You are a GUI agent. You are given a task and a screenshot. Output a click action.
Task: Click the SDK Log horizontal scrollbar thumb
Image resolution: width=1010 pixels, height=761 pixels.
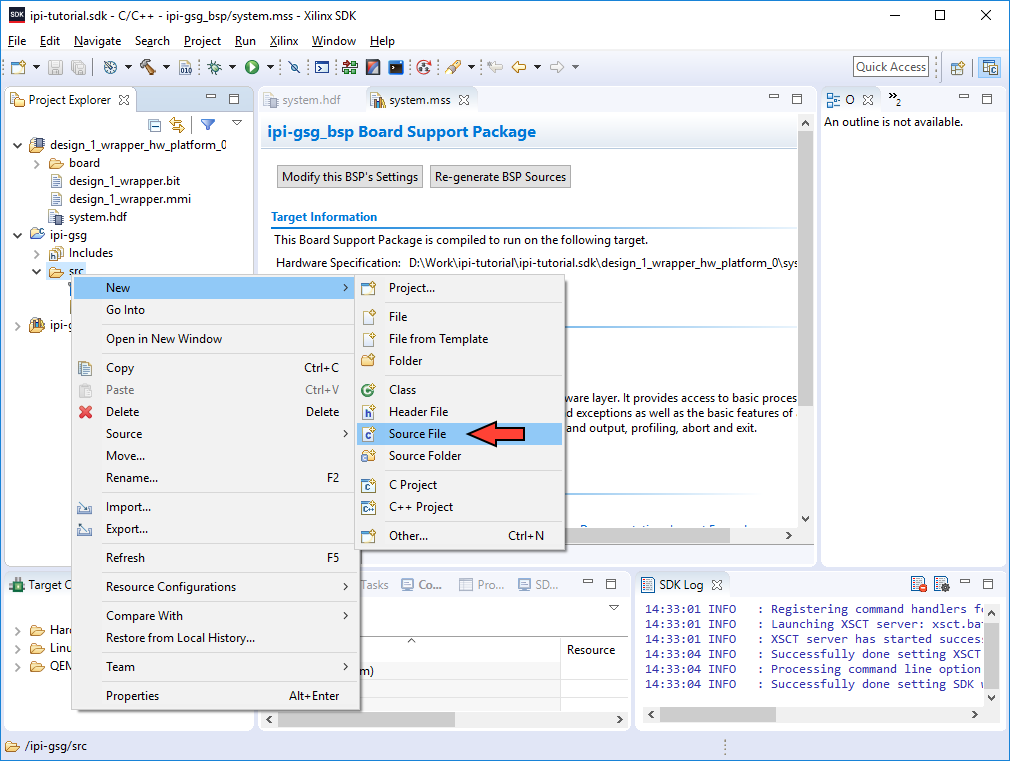coord(718,714)
